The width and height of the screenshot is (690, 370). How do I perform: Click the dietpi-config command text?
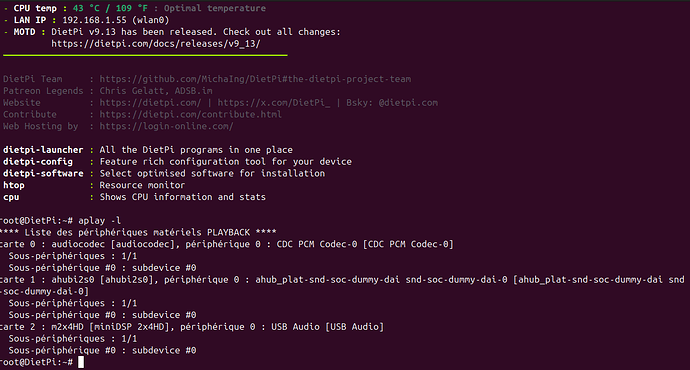click(x=38, y=162)
